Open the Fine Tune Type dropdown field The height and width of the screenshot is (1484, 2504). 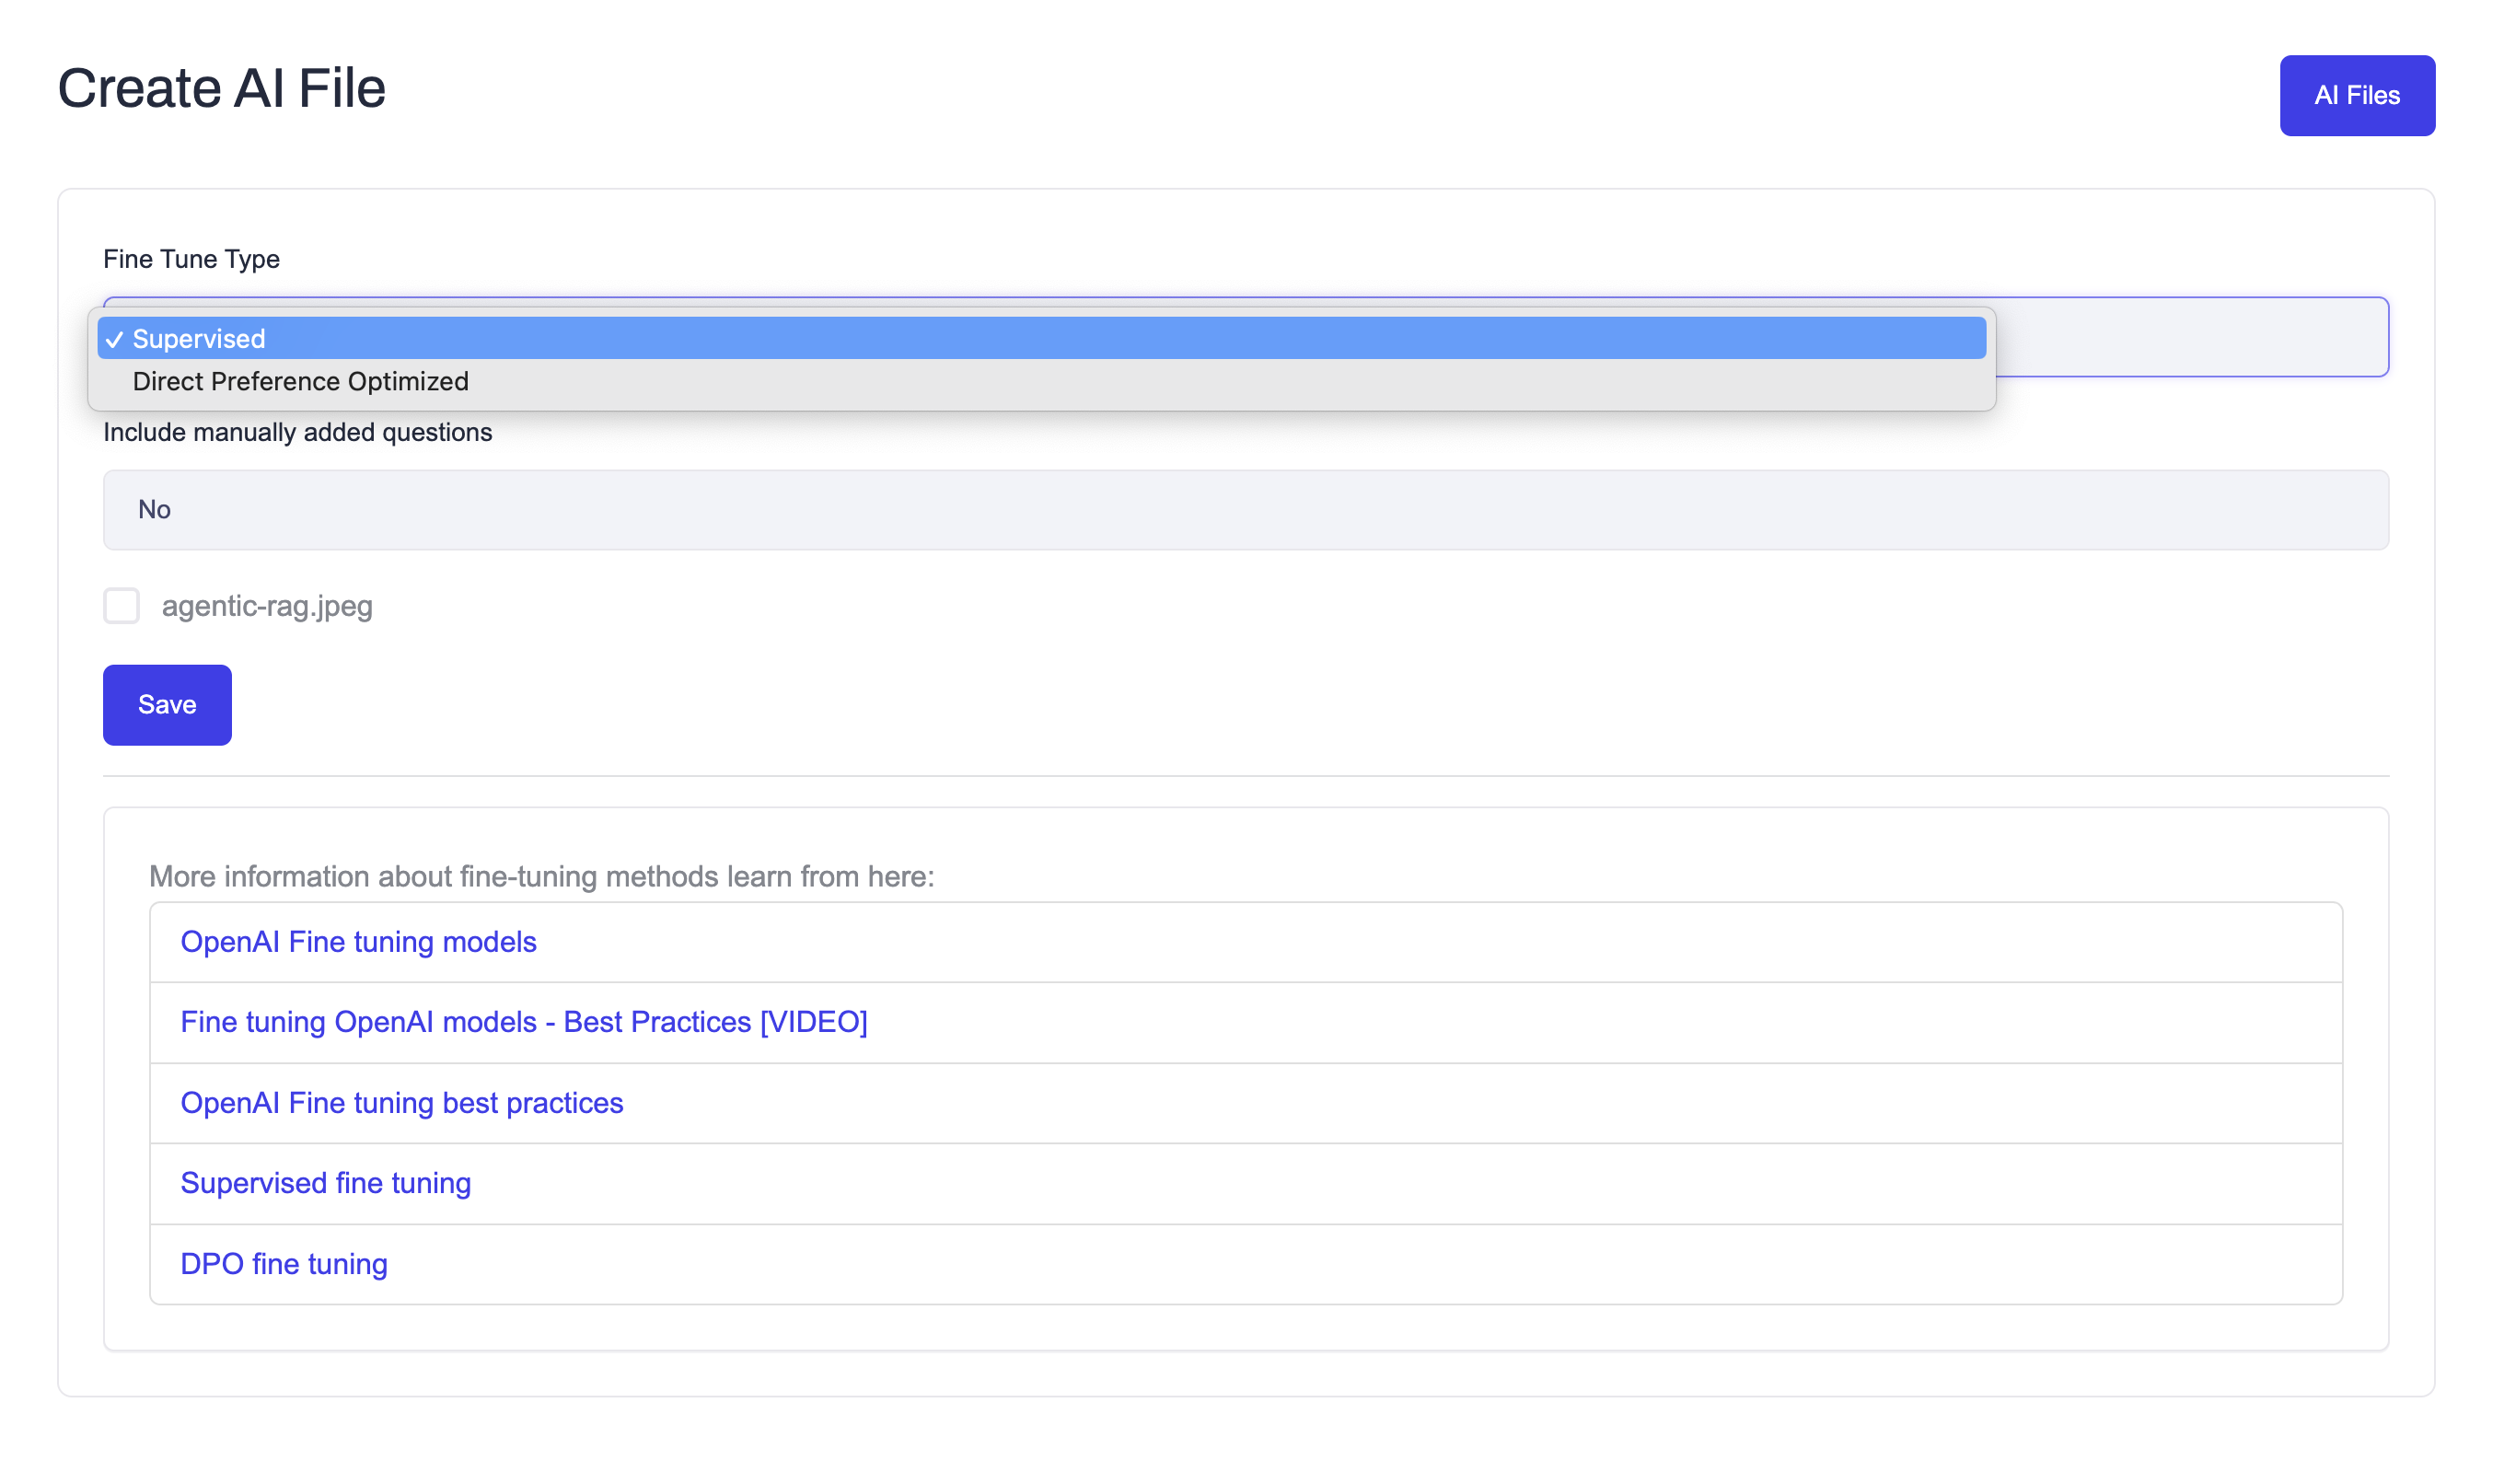2190,338
